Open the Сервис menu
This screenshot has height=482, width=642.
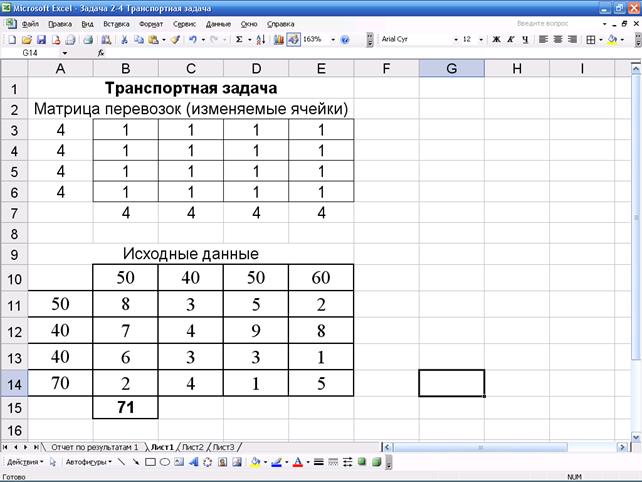184,24
